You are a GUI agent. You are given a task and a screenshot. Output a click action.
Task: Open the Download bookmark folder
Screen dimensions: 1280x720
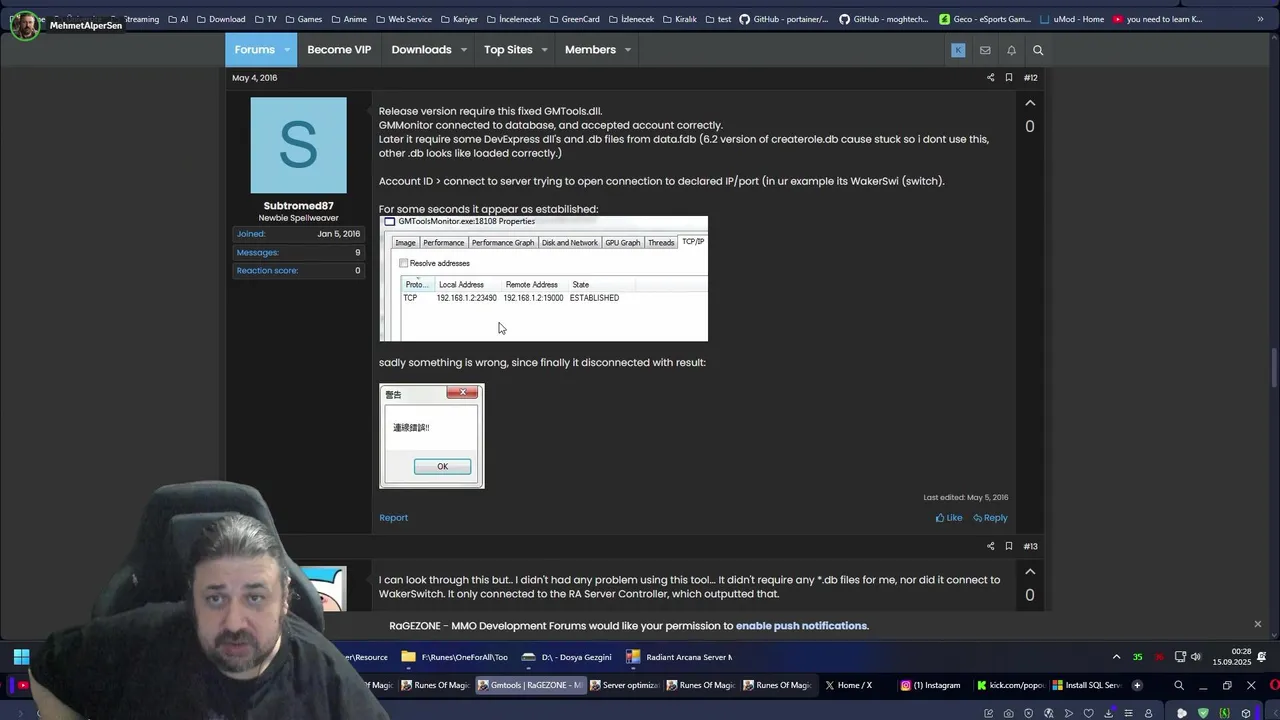[221, 19]
